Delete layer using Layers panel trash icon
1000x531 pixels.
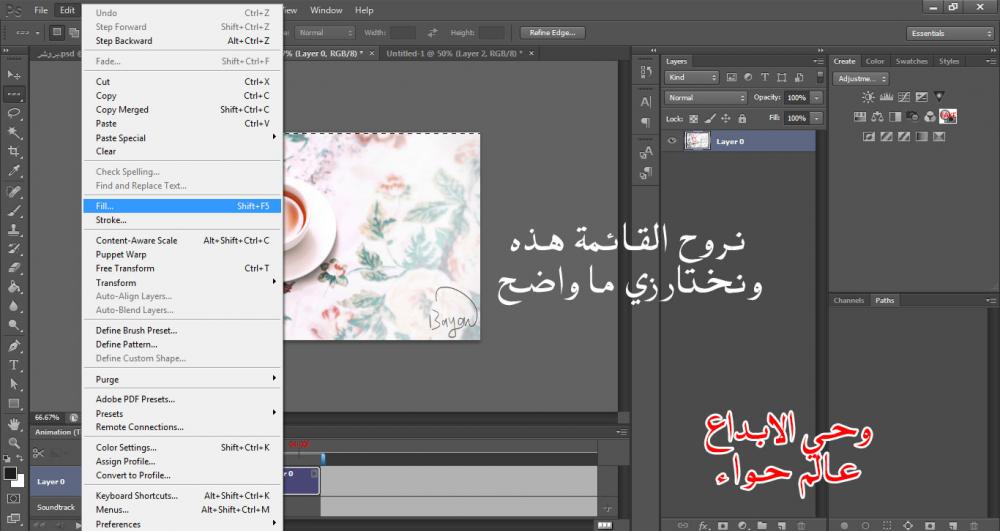pyautogui.click(x=801, y=524)
